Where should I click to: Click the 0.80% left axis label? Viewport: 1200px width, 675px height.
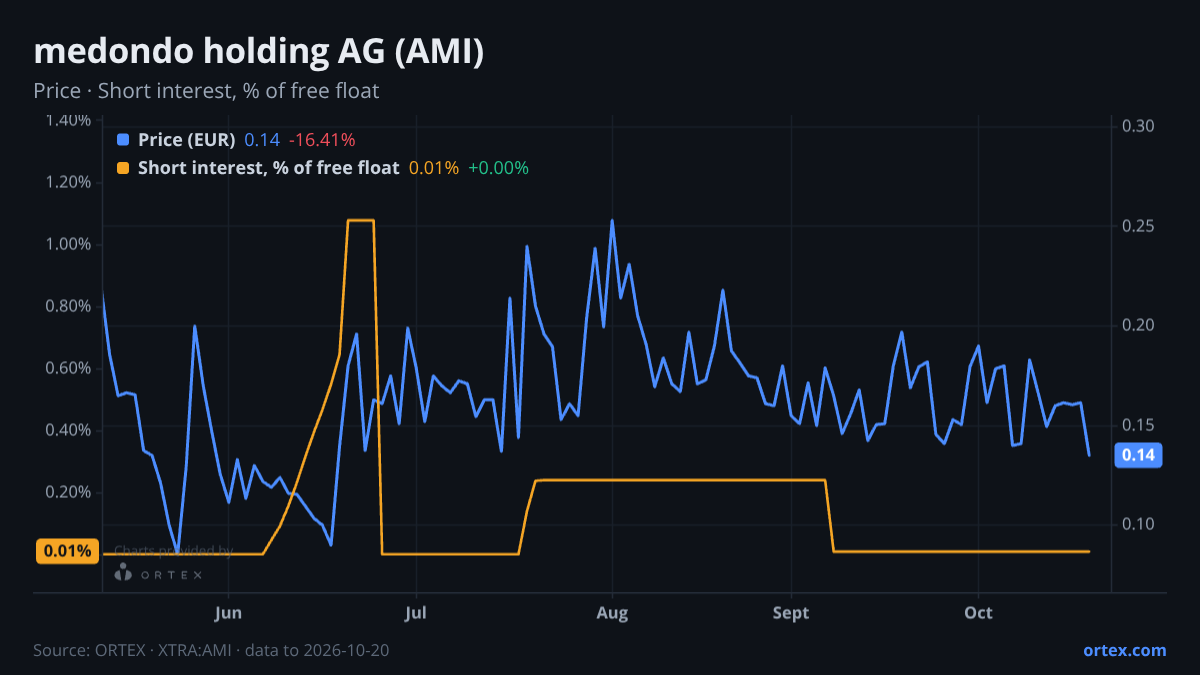click(x=69, y=306)
